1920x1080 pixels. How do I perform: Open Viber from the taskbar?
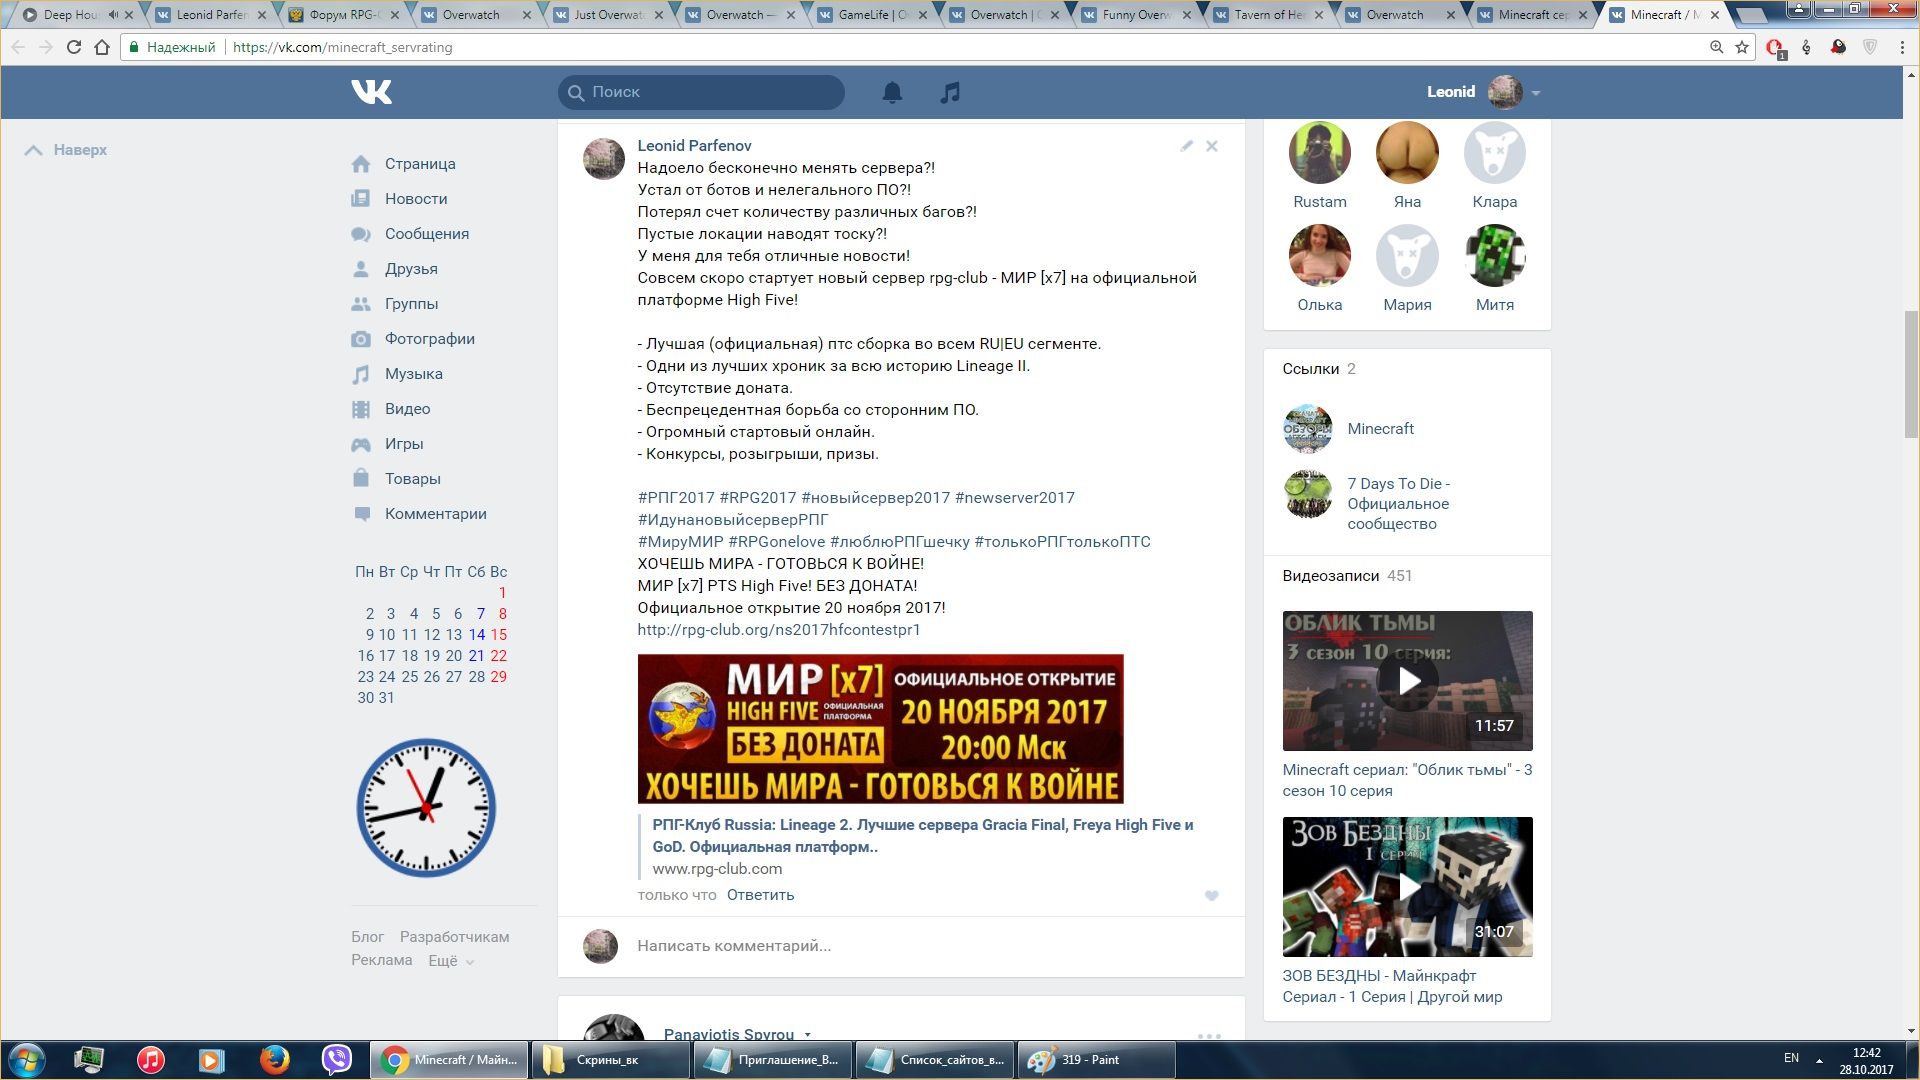[337, 1059]
